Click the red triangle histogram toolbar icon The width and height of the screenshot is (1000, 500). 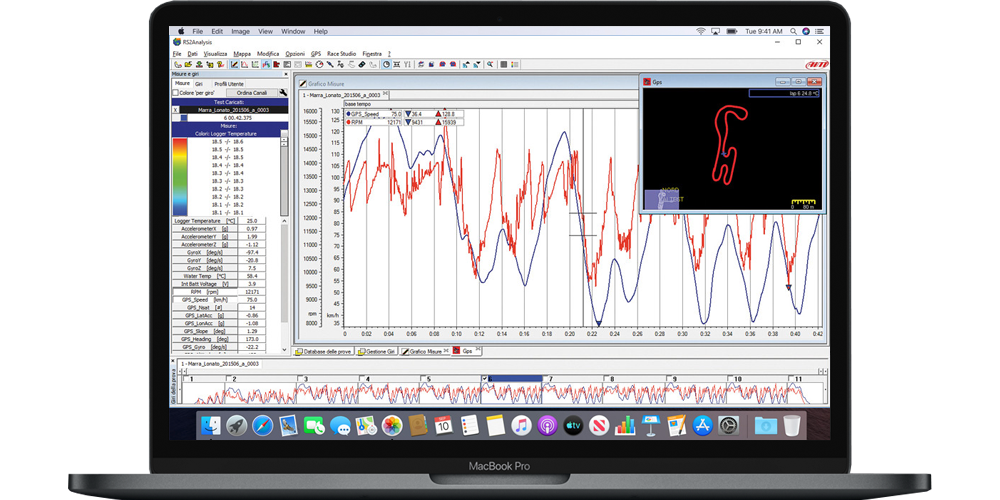click(244, 64)
